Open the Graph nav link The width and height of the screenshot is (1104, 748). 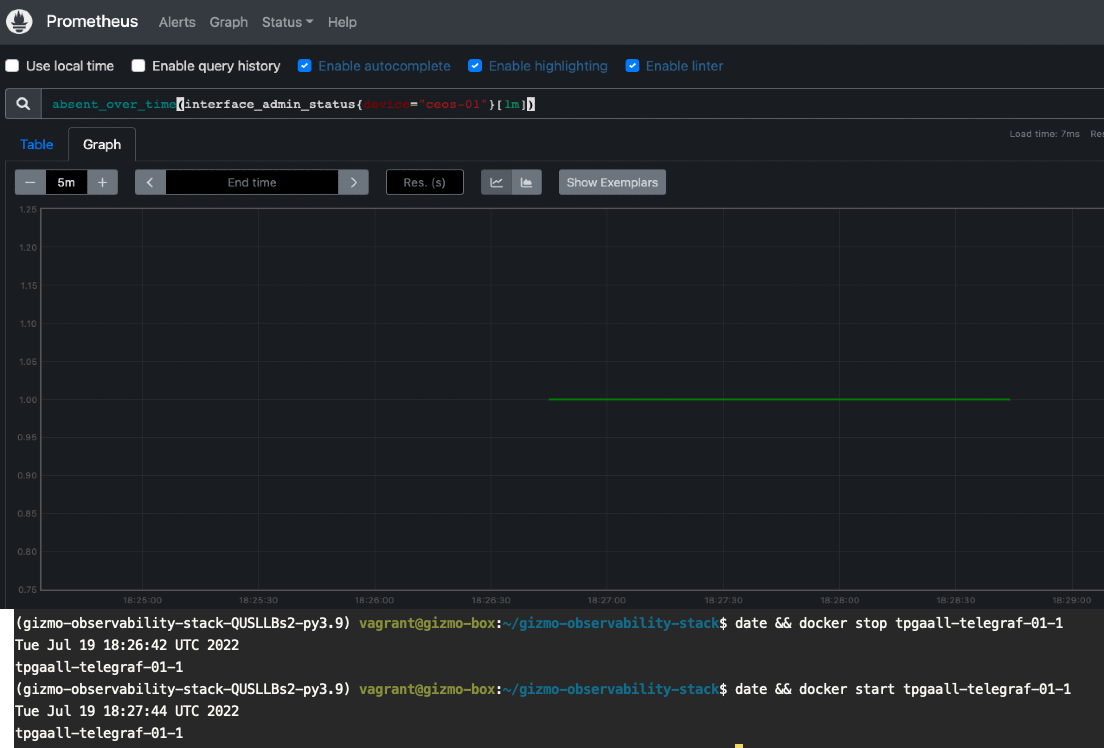(229, 22)
